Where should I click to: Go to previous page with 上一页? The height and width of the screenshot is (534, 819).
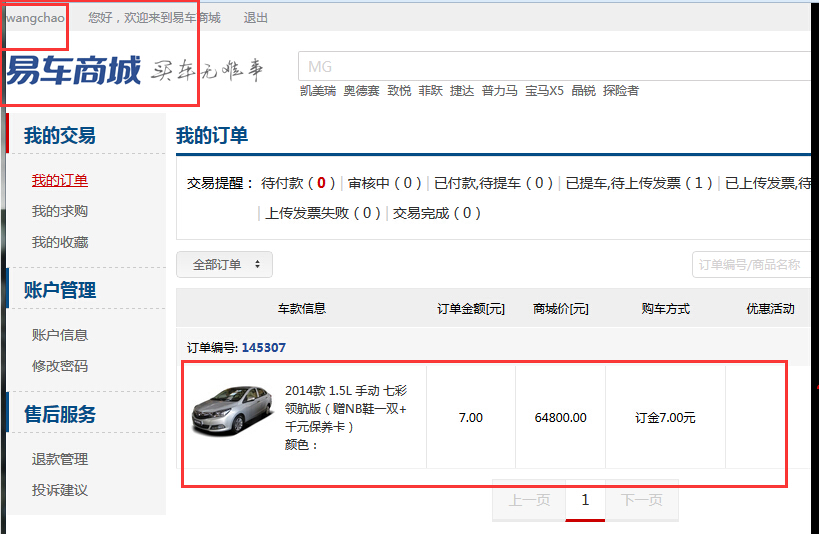pos(529,500)
